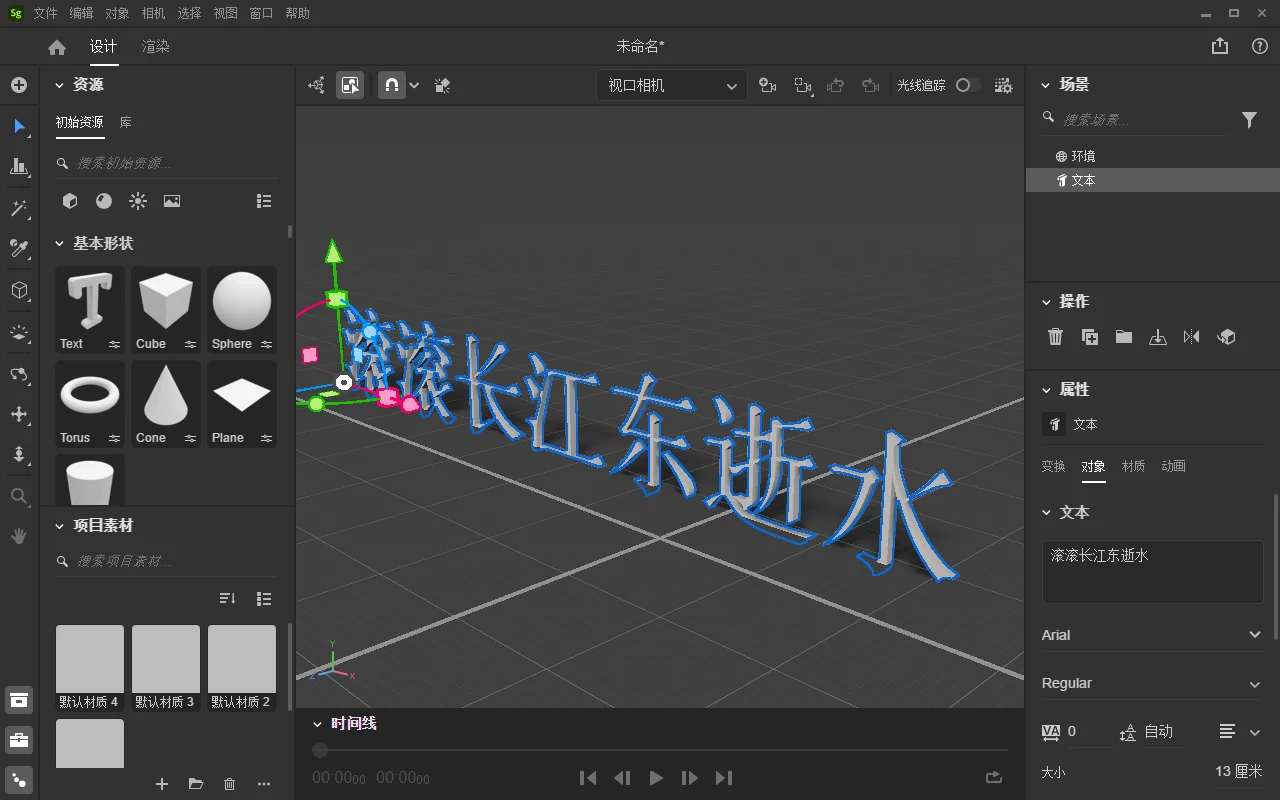Image resolution: width=1280 pixels, height=800 pixels.
Task: Collapse the 资源 panel
Action: click(x=59, y=85)
